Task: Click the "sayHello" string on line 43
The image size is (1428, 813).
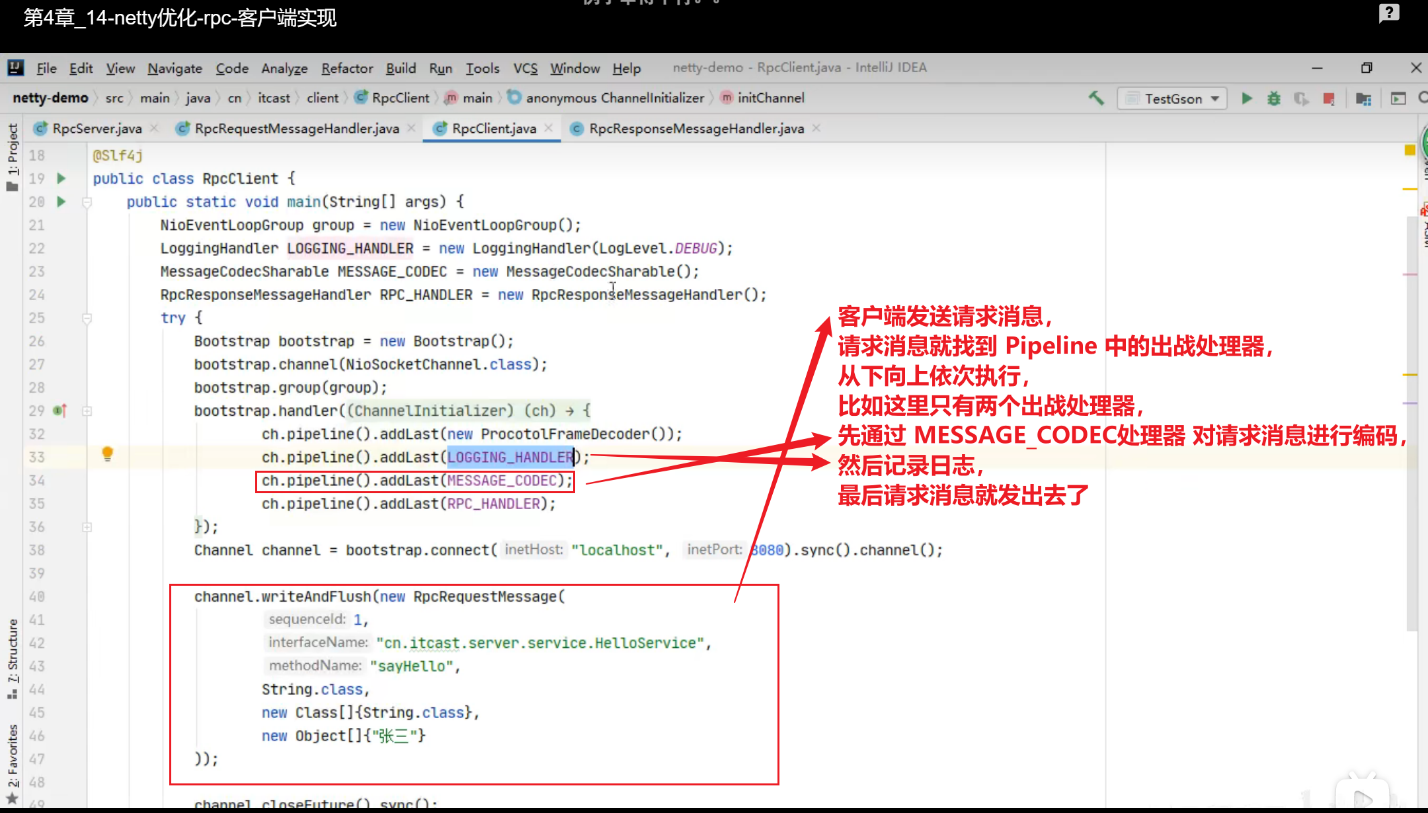Action: click(414, 666)
